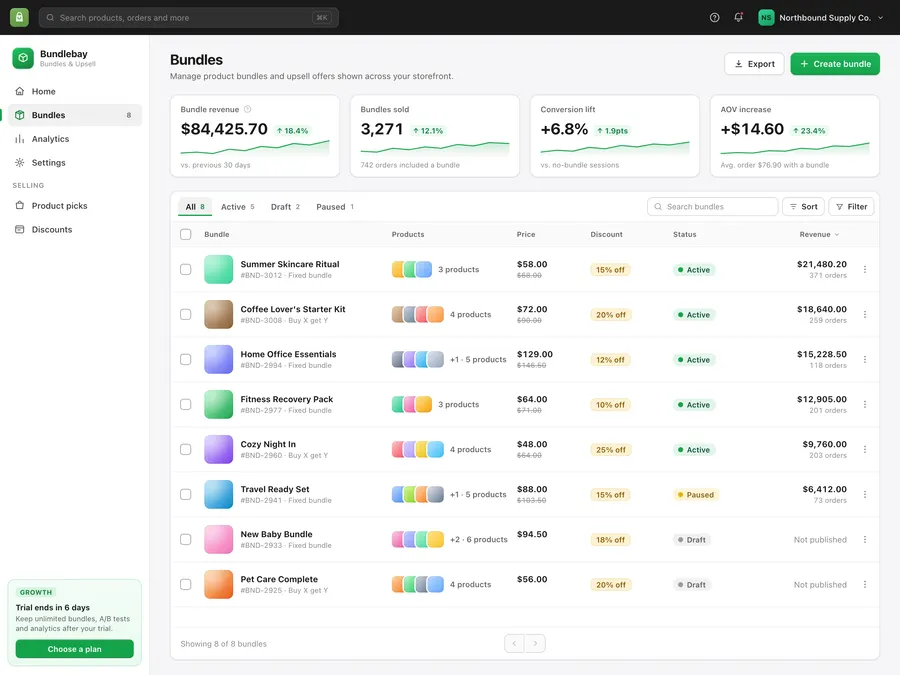
Task: Open the Filter options
Action: coord(851,207)
